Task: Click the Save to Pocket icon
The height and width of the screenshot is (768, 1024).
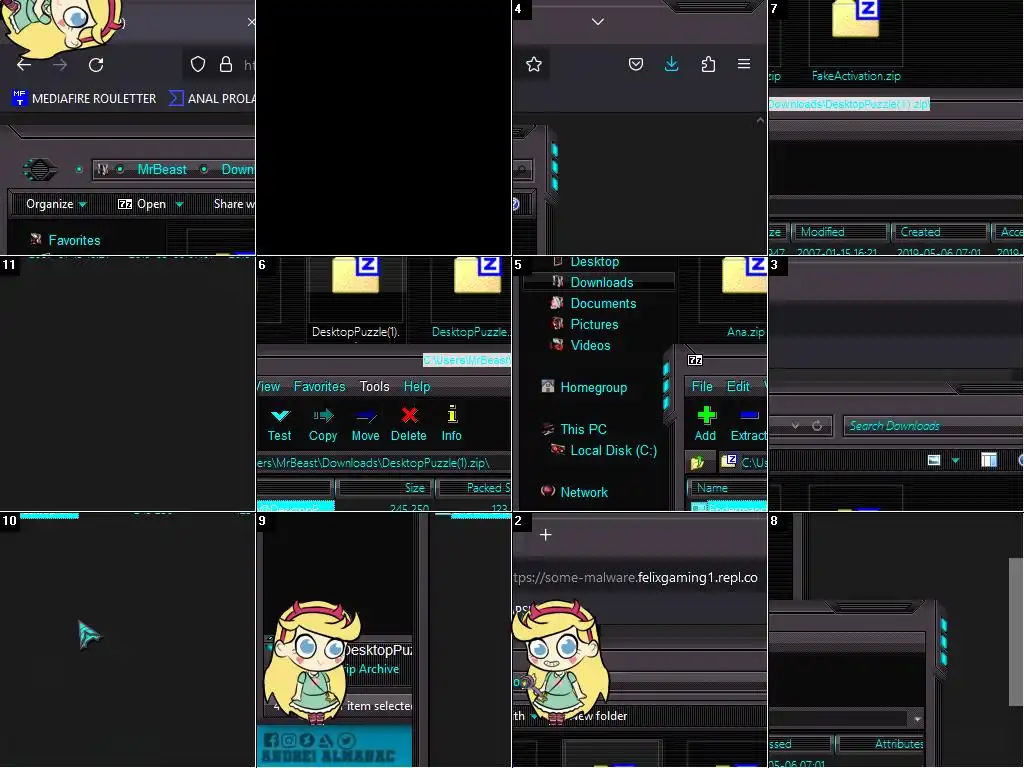Action: pyautogui.click(x=635, y=64)
